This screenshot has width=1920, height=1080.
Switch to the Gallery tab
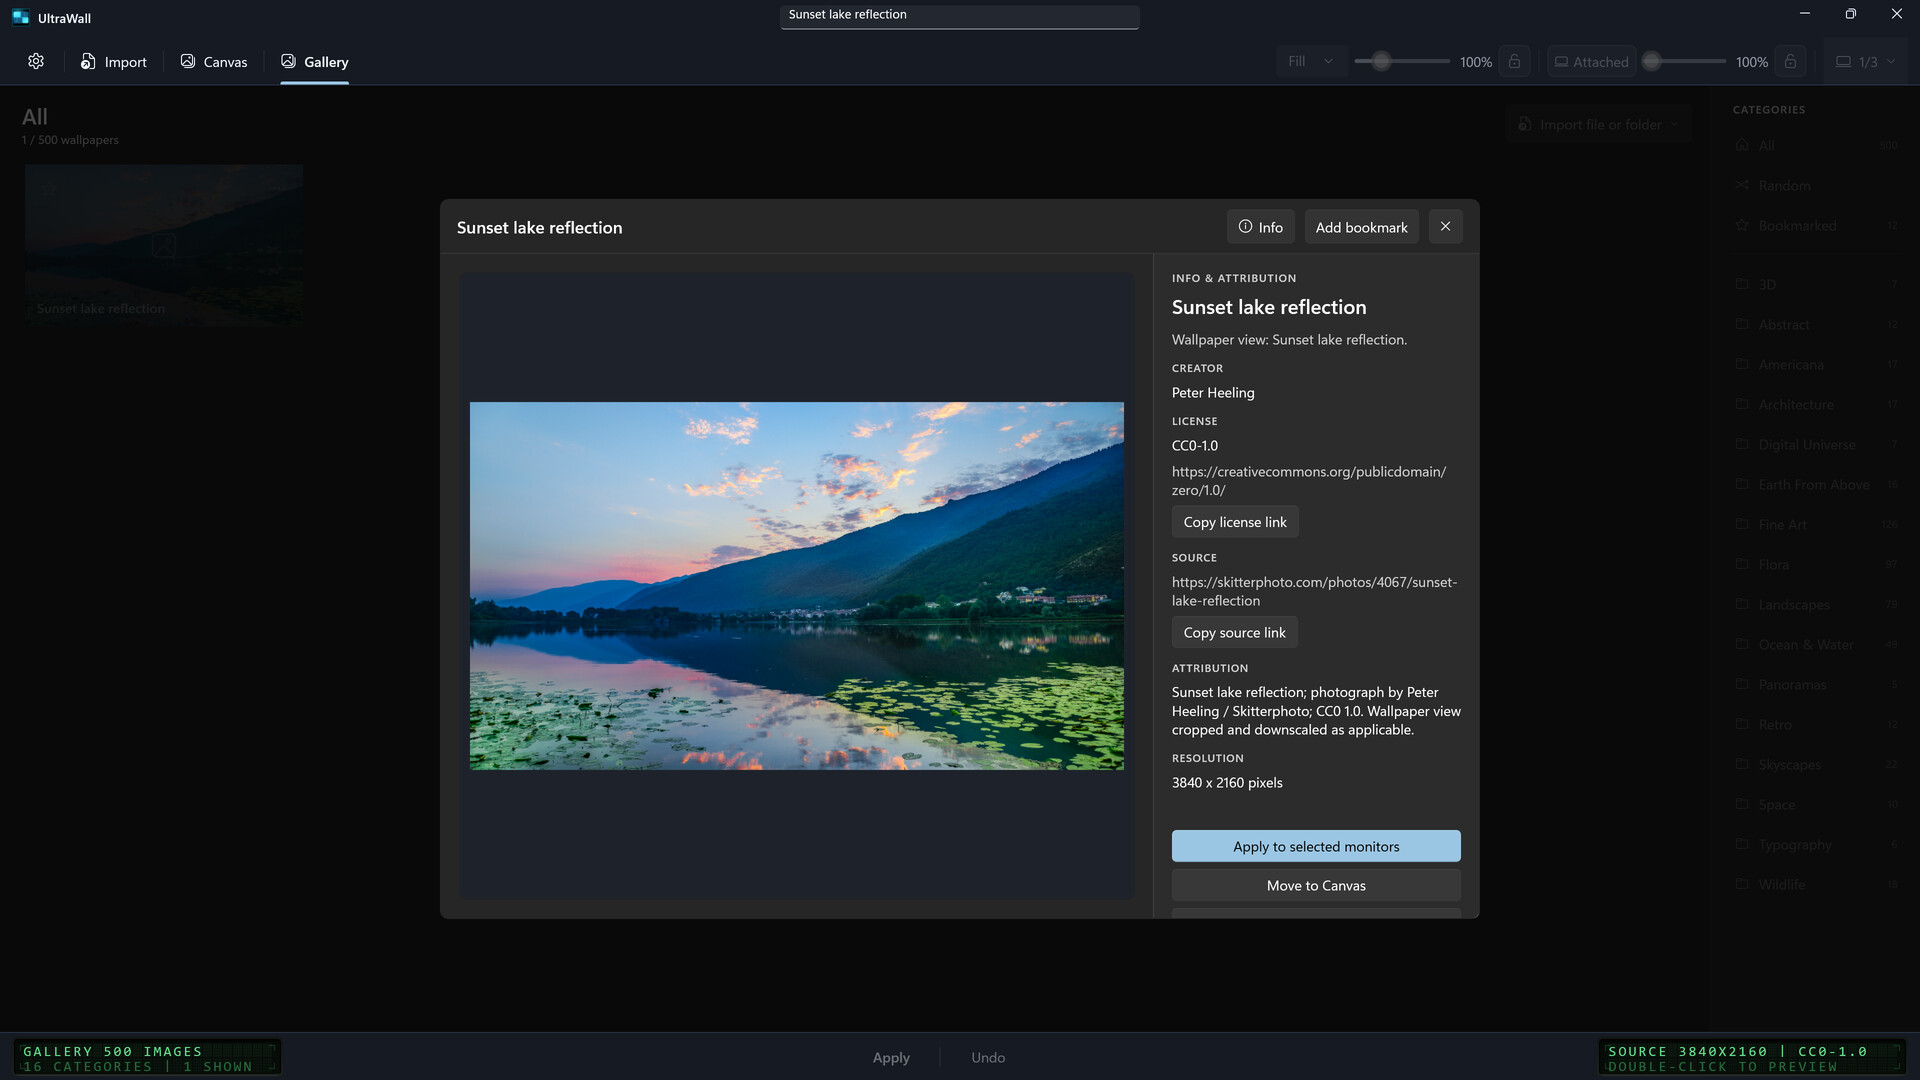coord(314,62)
